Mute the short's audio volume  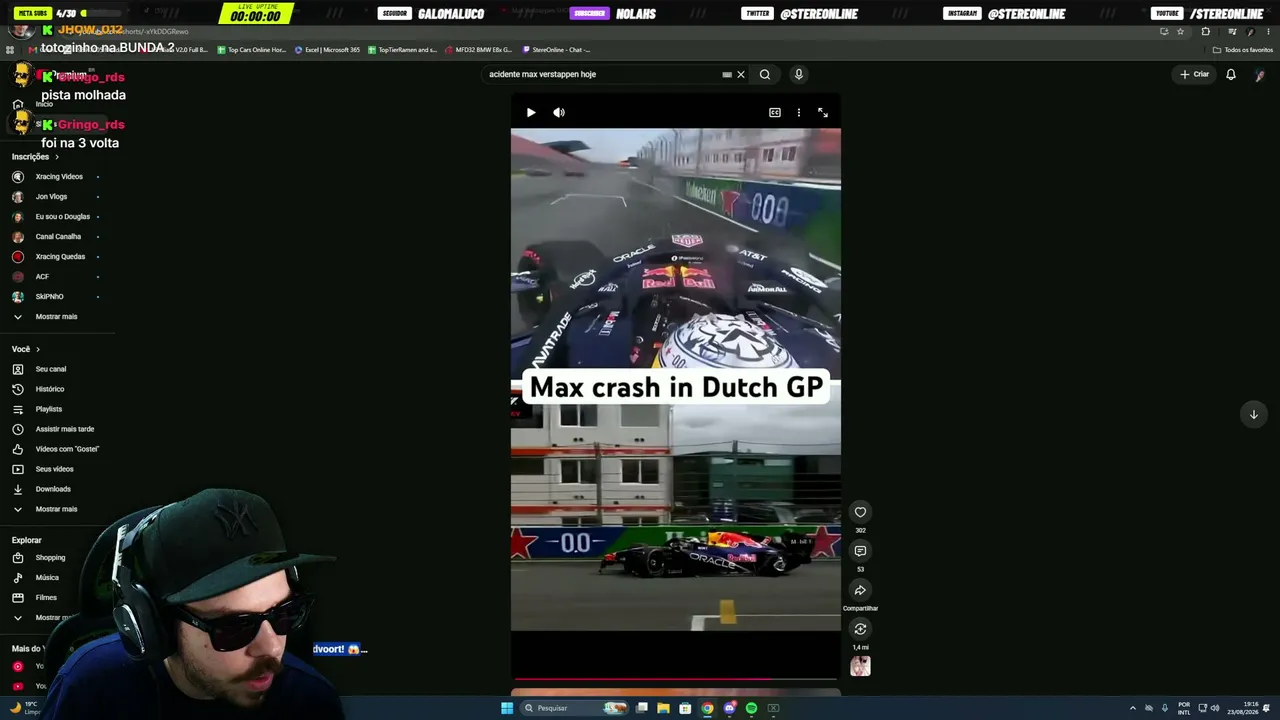pyautogui.click(x=559, y=113)
